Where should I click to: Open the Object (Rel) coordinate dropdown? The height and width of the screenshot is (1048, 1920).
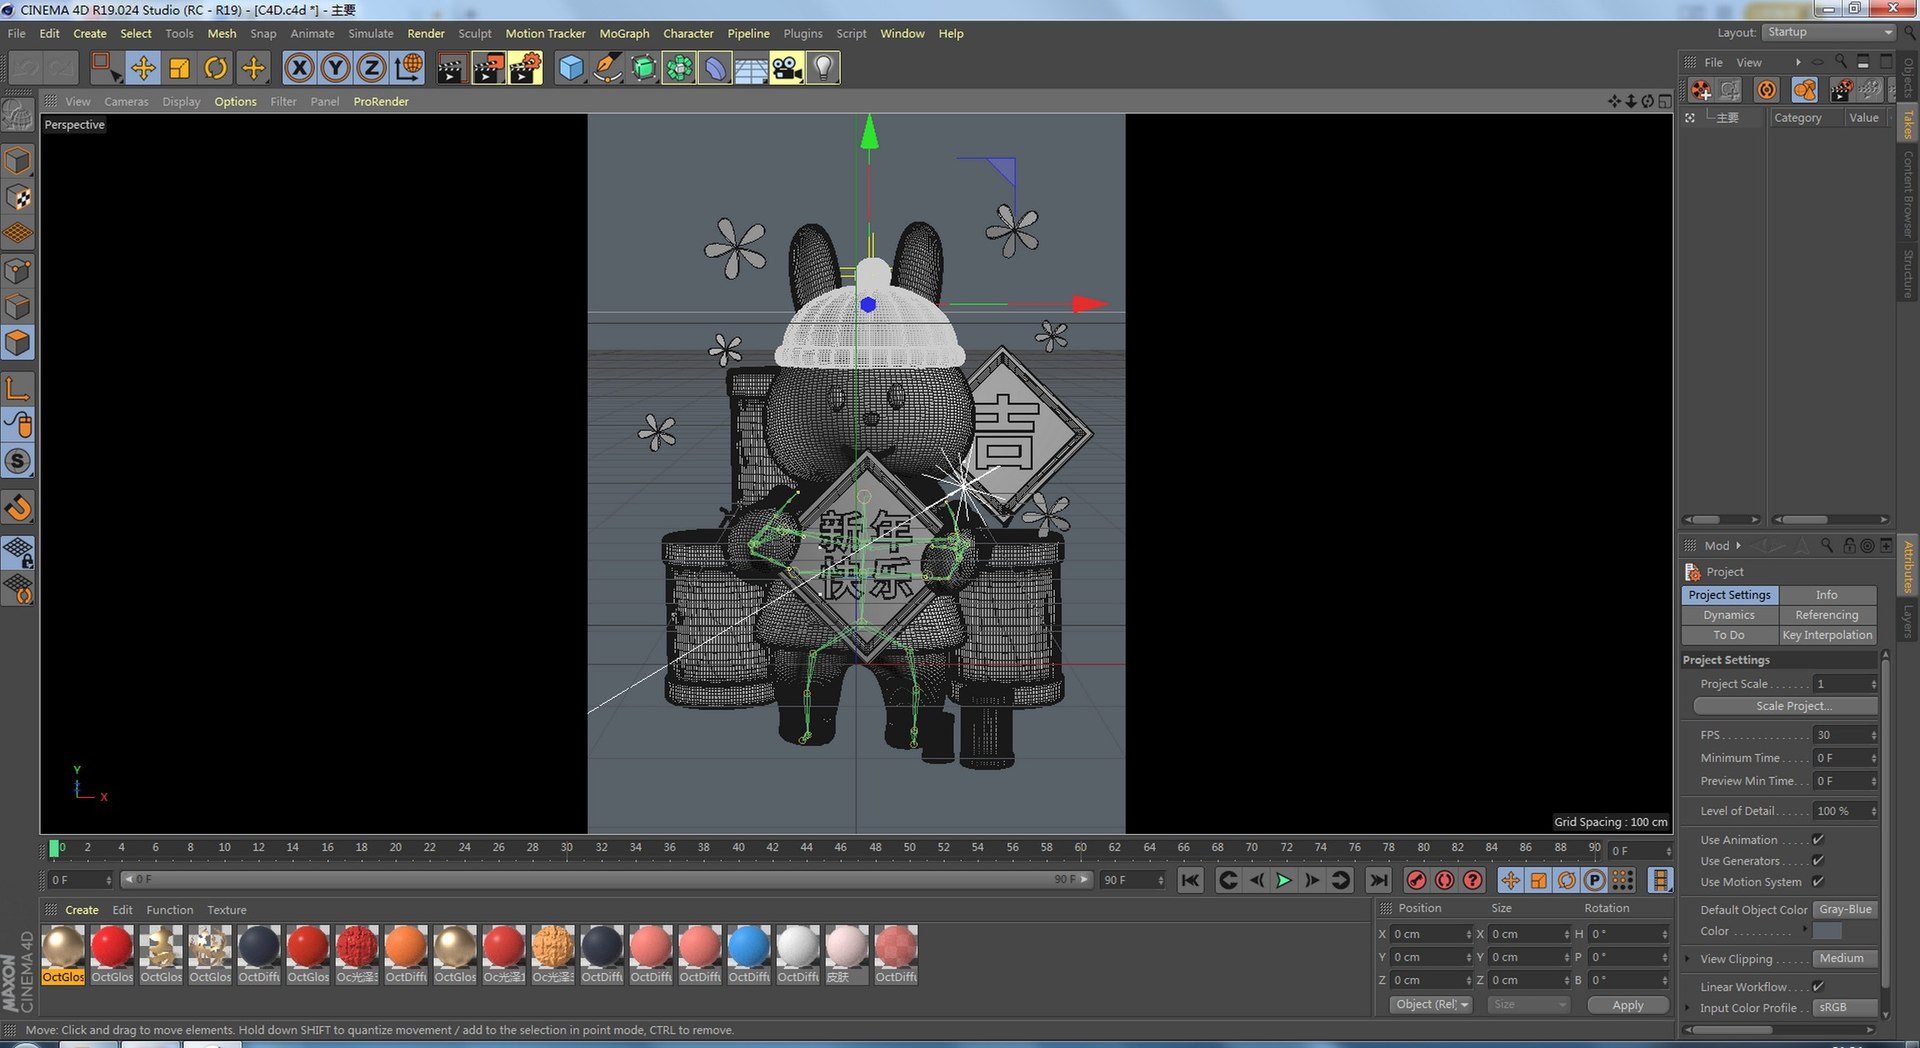(1431, 1005)
